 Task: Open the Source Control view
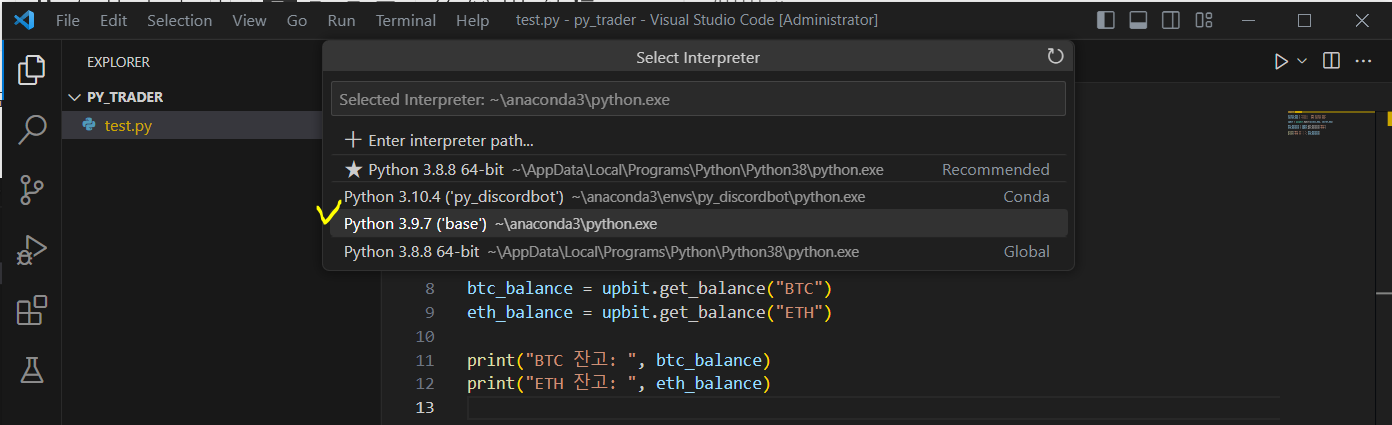(x=32, y=190)
